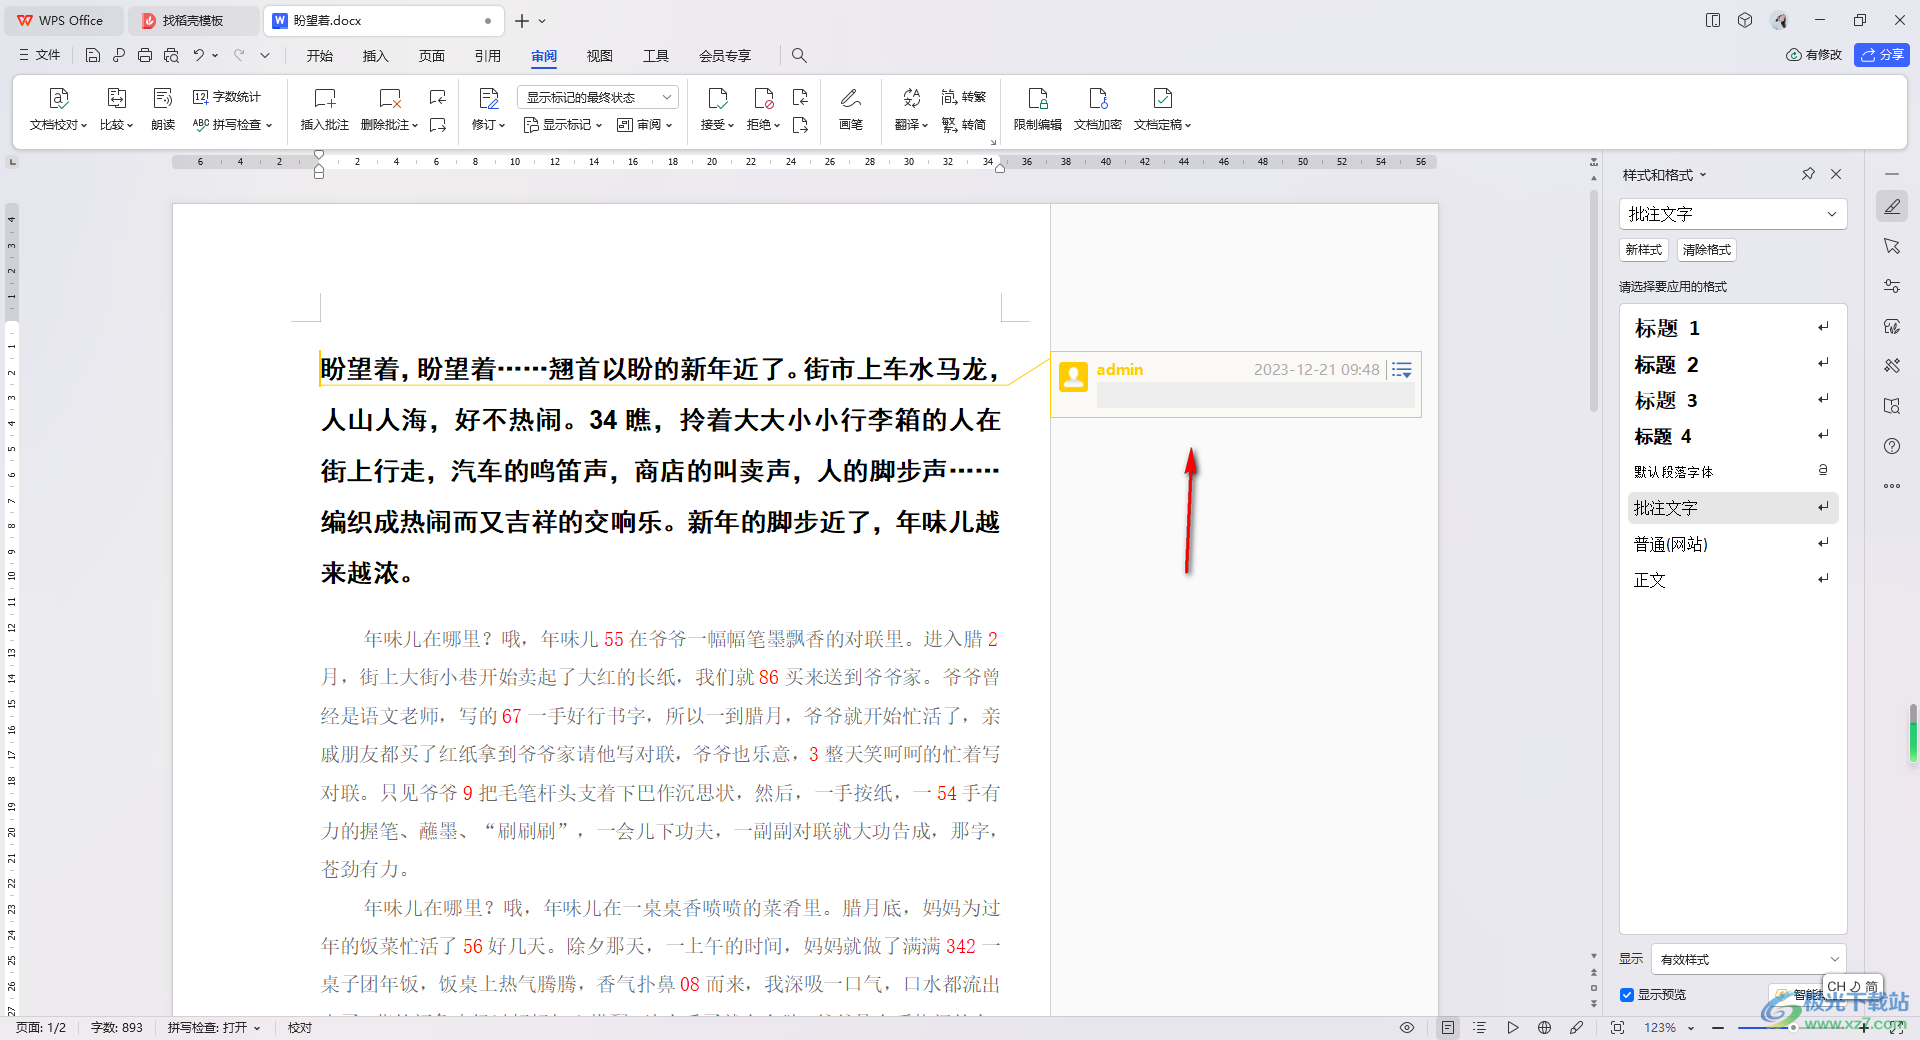1920x1040 pixels.
Task: Apply the 标题 1 style
Action: point(1733,328)
